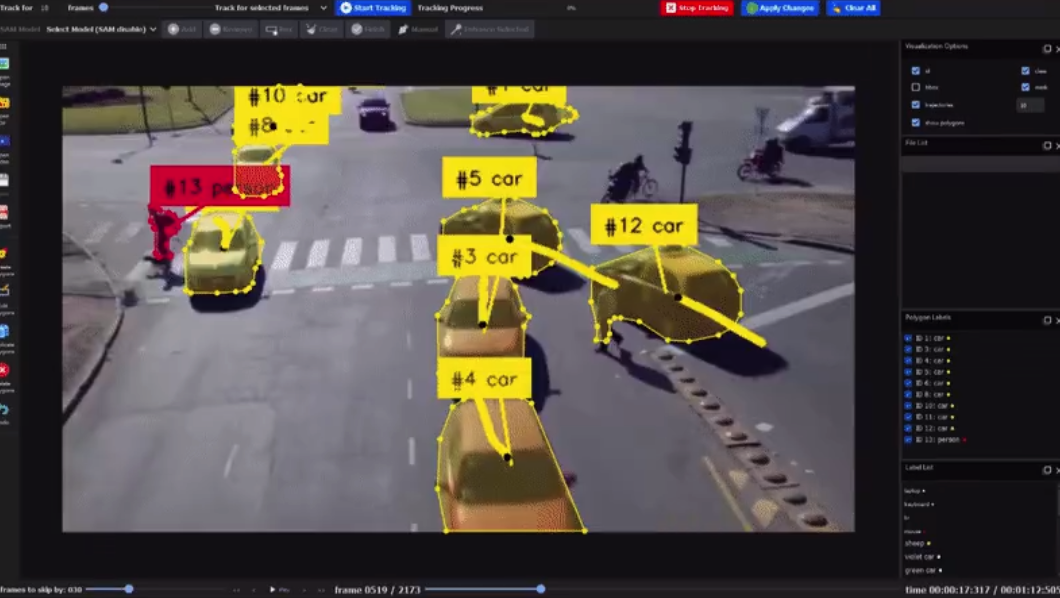Select the Create Polygons tool
The image size is (1060, 598).
tap(4, 253)
